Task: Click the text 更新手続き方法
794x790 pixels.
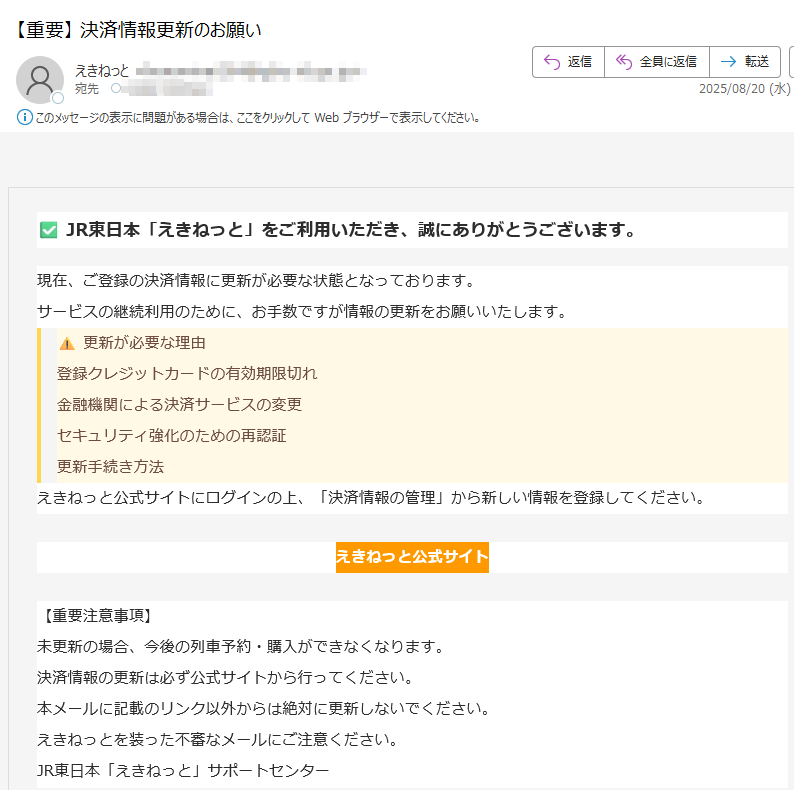Action: (x=110, y=466)
